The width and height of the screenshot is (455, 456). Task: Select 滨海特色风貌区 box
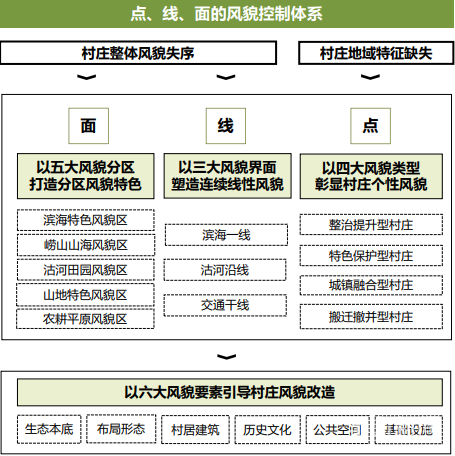(x=86, y=220)
